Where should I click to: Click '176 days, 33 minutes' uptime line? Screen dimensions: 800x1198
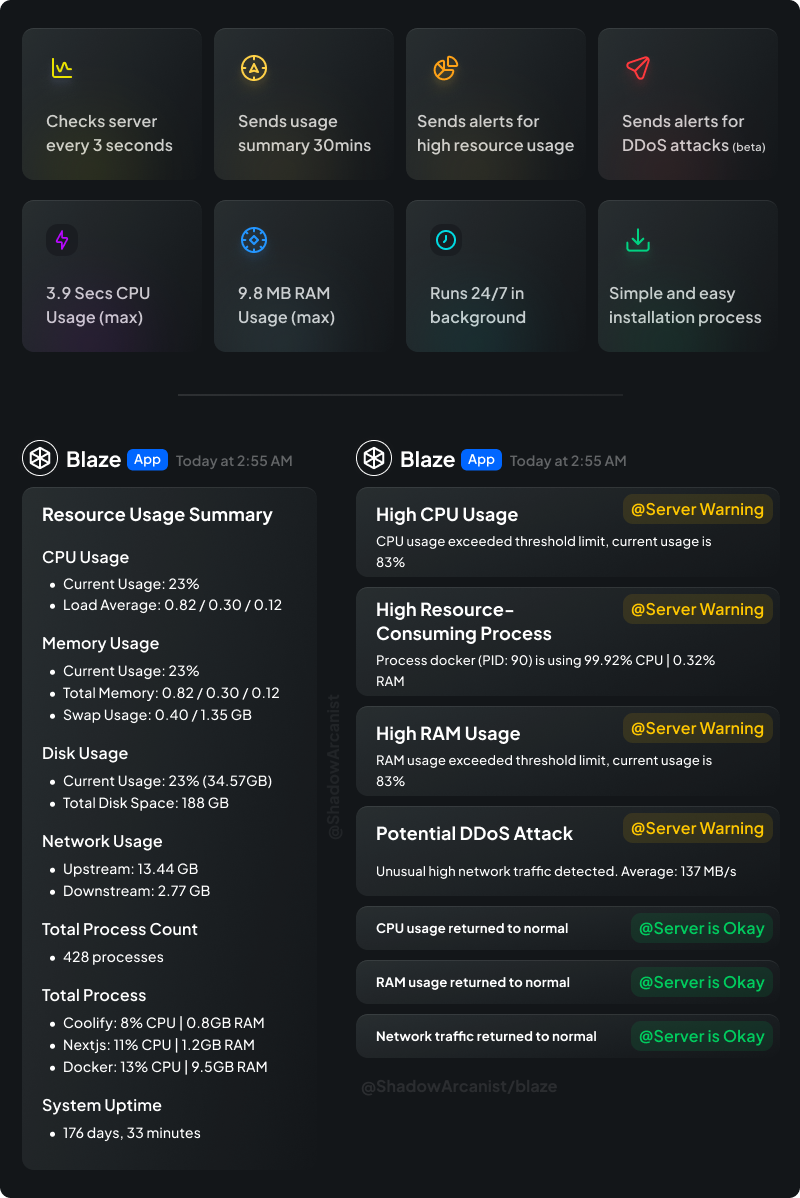pos(131,1133)
